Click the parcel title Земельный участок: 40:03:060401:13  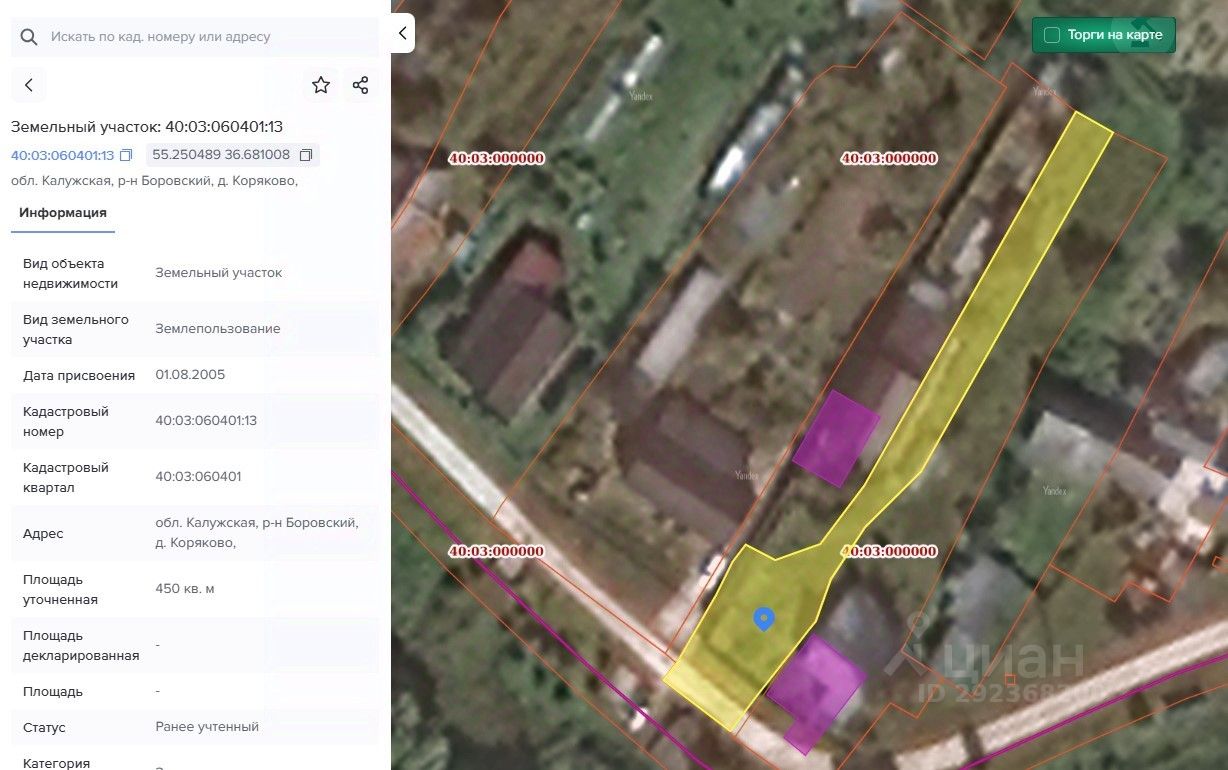147,127
